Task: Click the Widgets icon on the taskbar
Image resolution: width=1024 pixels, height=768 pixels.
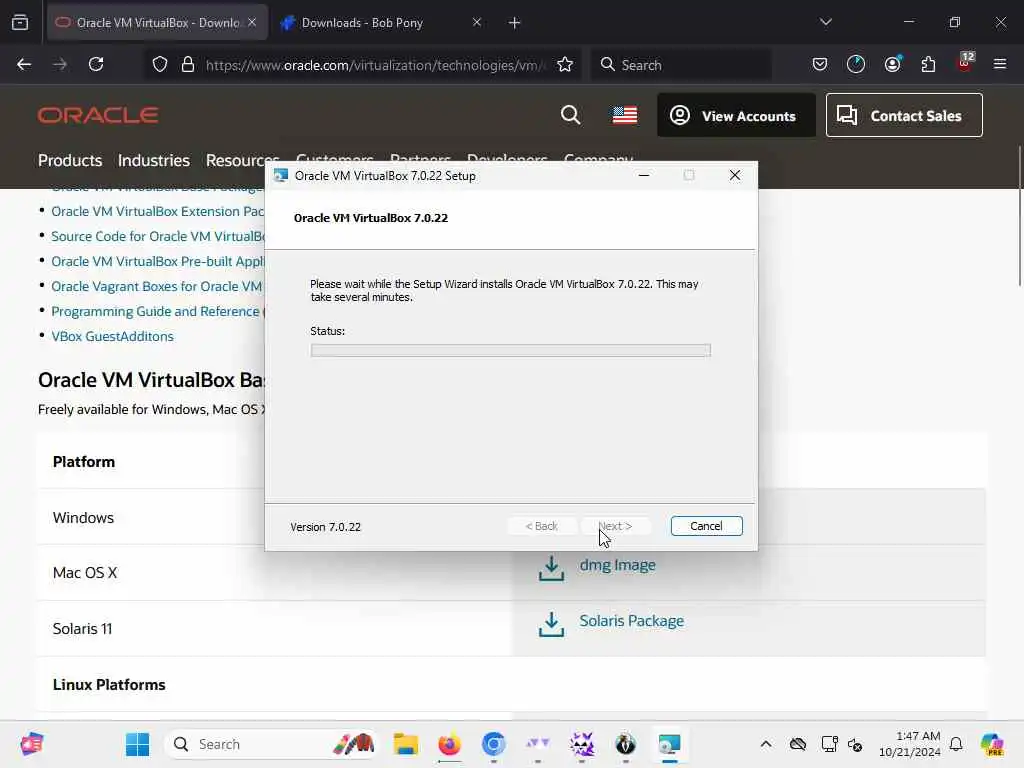Action: tap(31, 744)
